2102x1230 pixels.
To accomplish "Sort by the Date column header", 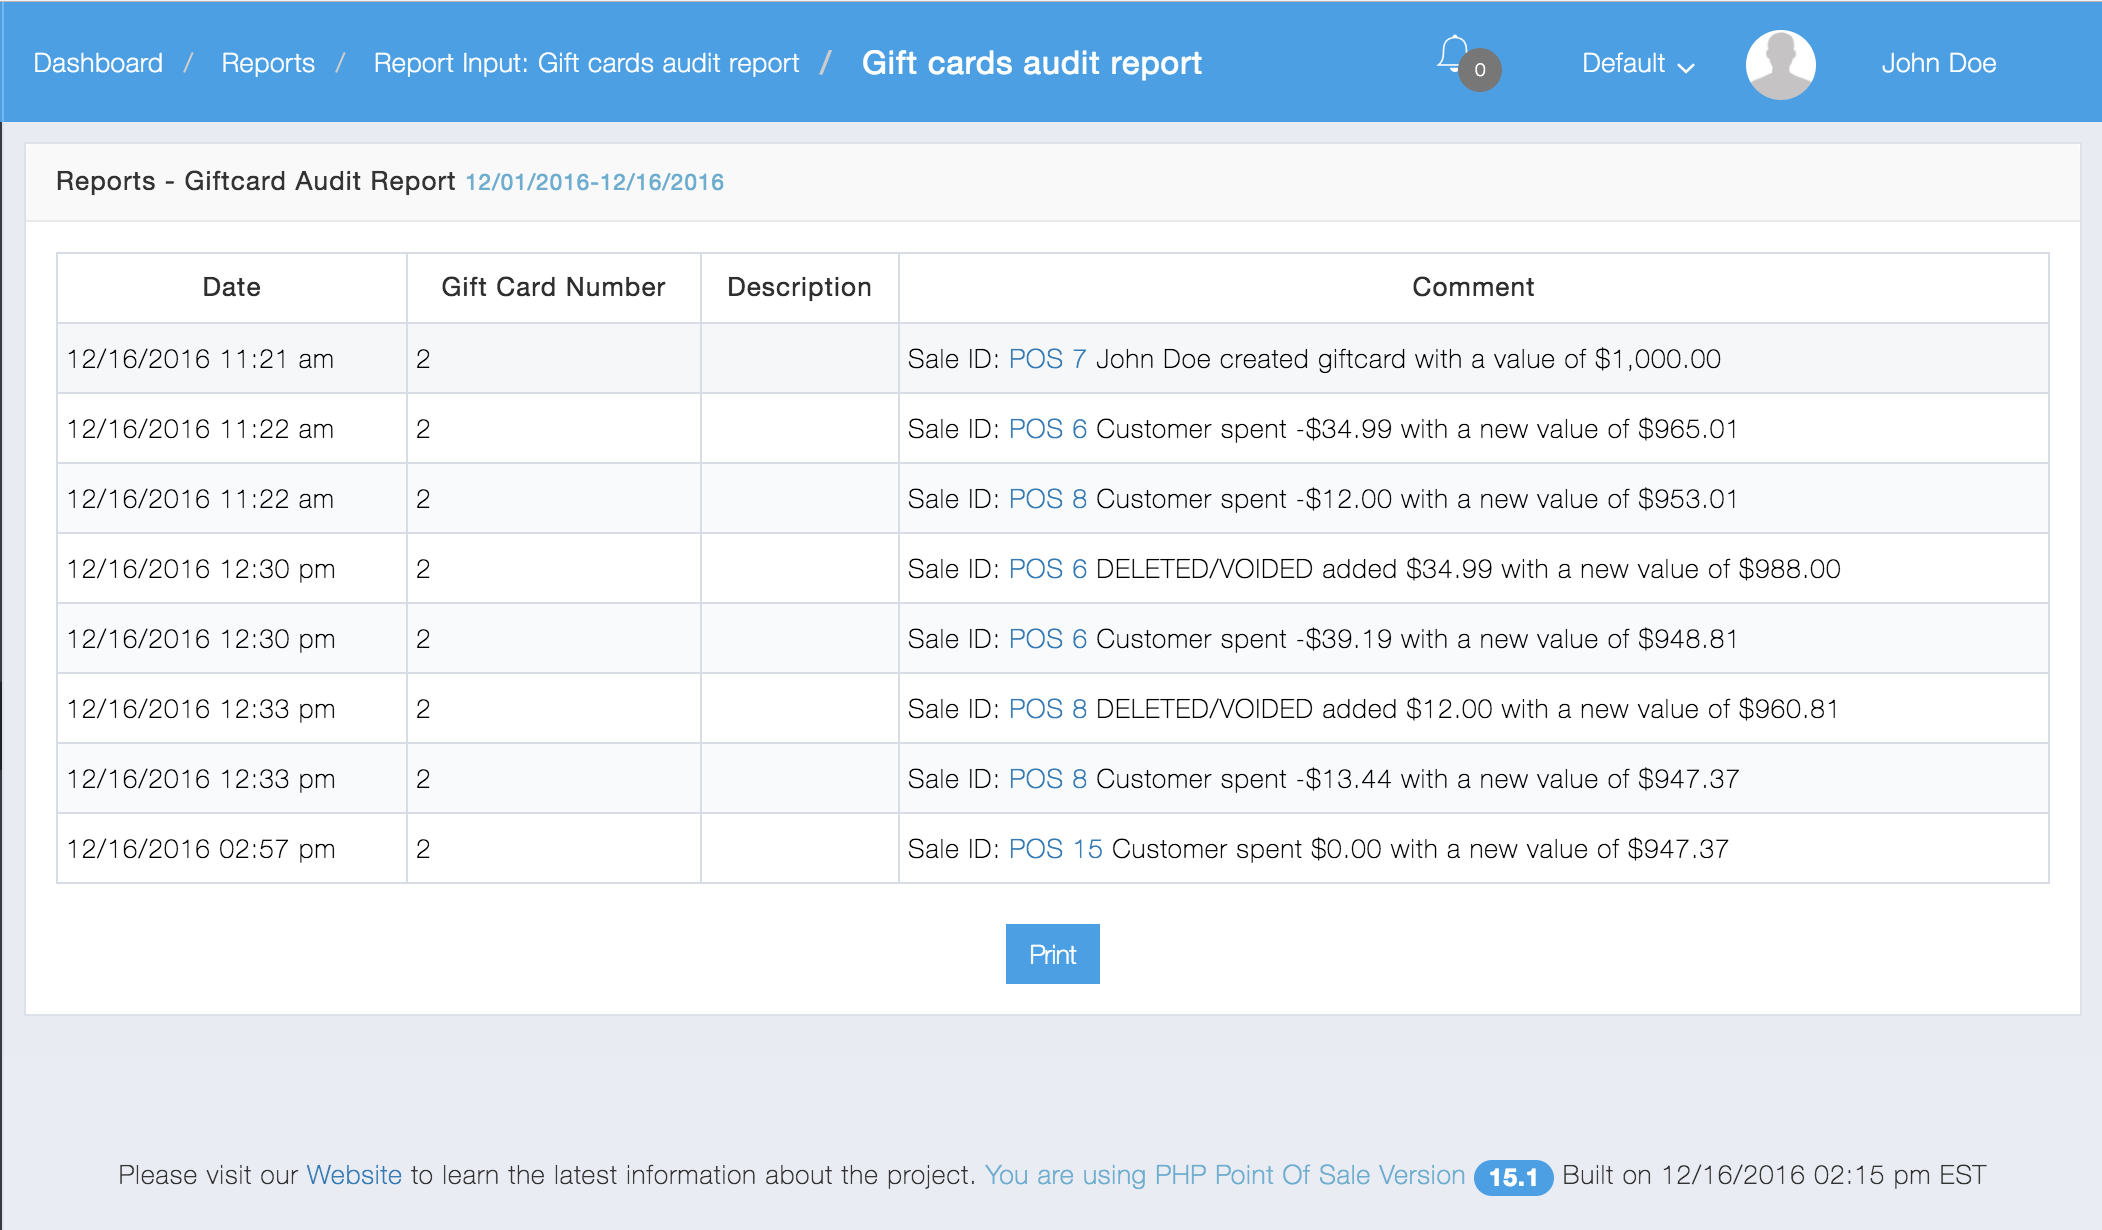I will tap(231, 287).
